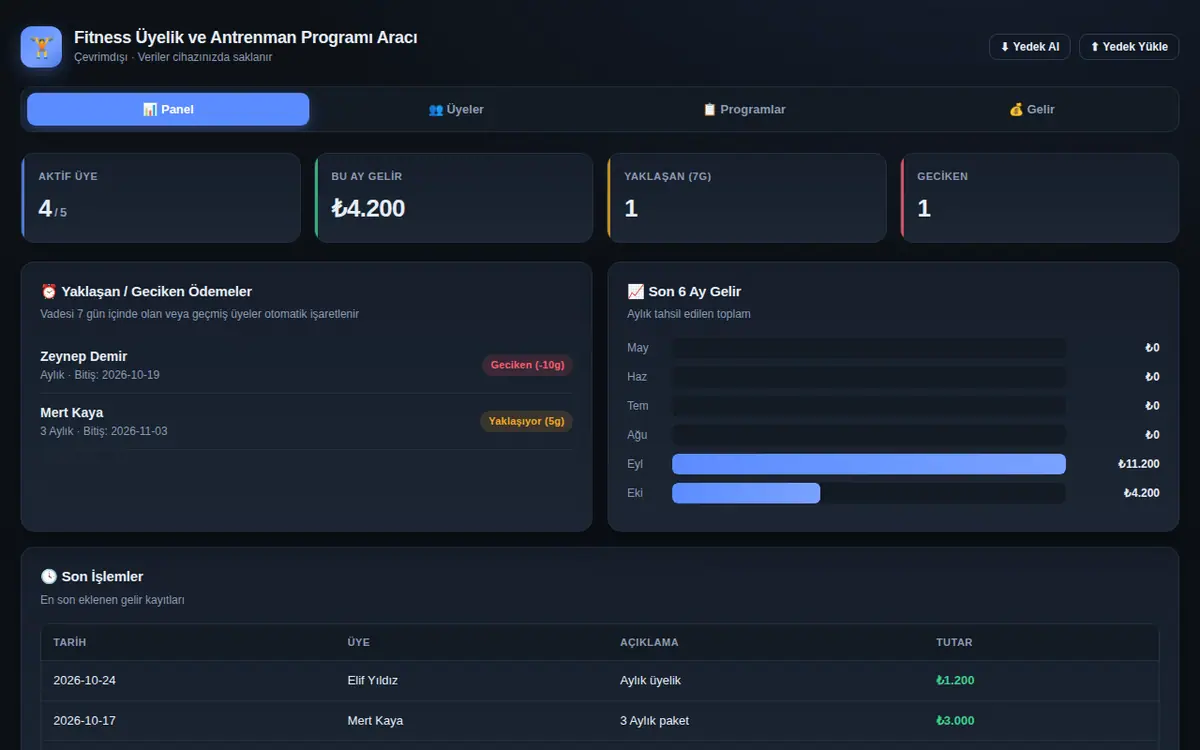Click the ₺4.200 value beside the Eki bar
1200x750 pixels.
[1142, 493]
